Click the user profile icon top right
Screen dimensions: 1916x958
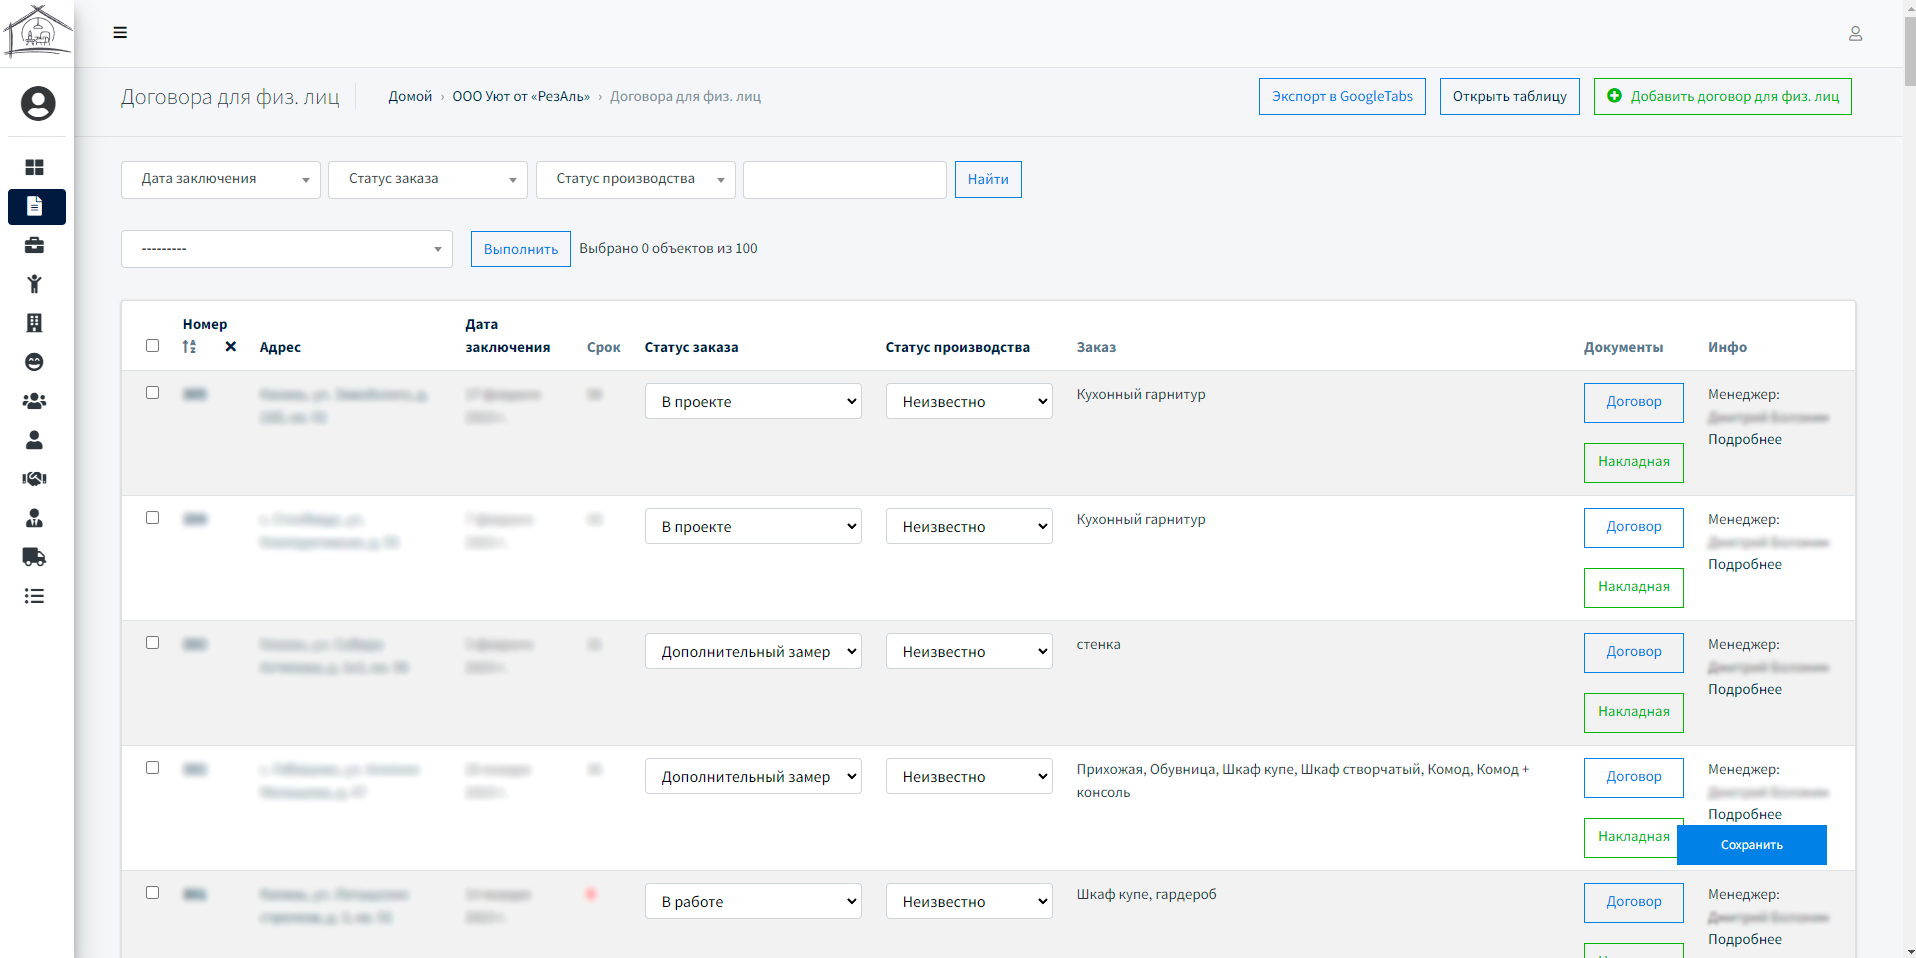tap(1855, 34)
